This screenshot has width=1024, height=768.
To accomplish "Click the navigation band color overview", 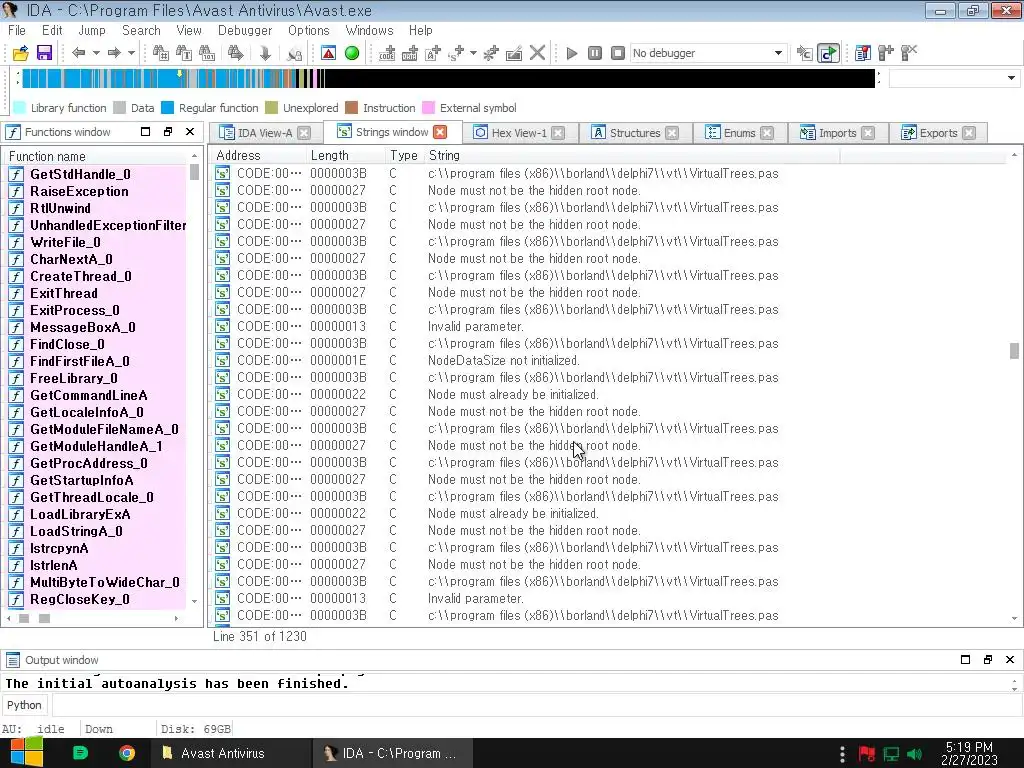I will 448,78.
